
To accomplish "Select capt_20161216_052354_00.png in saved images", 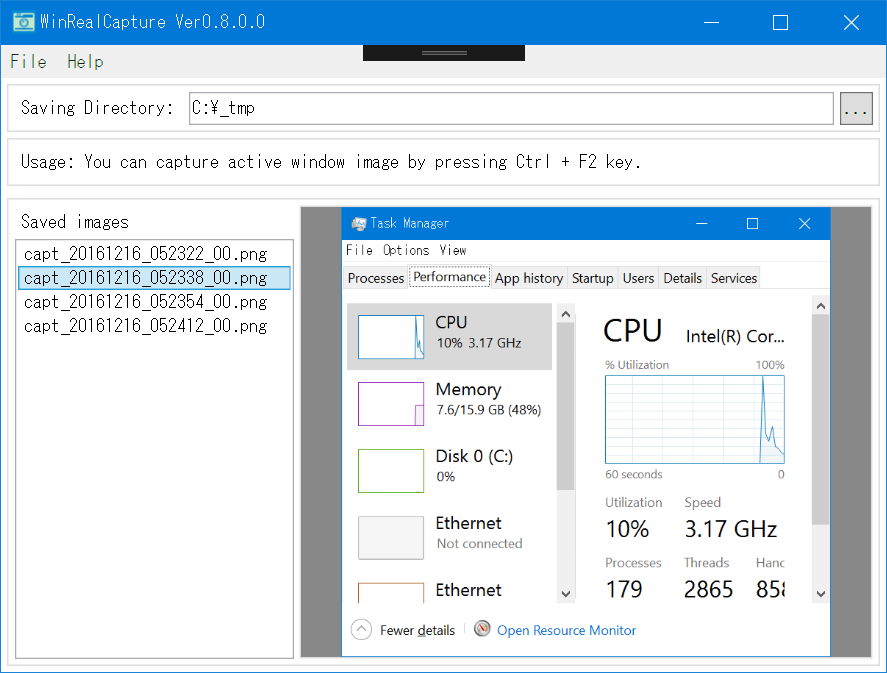I will coord(154,302).
